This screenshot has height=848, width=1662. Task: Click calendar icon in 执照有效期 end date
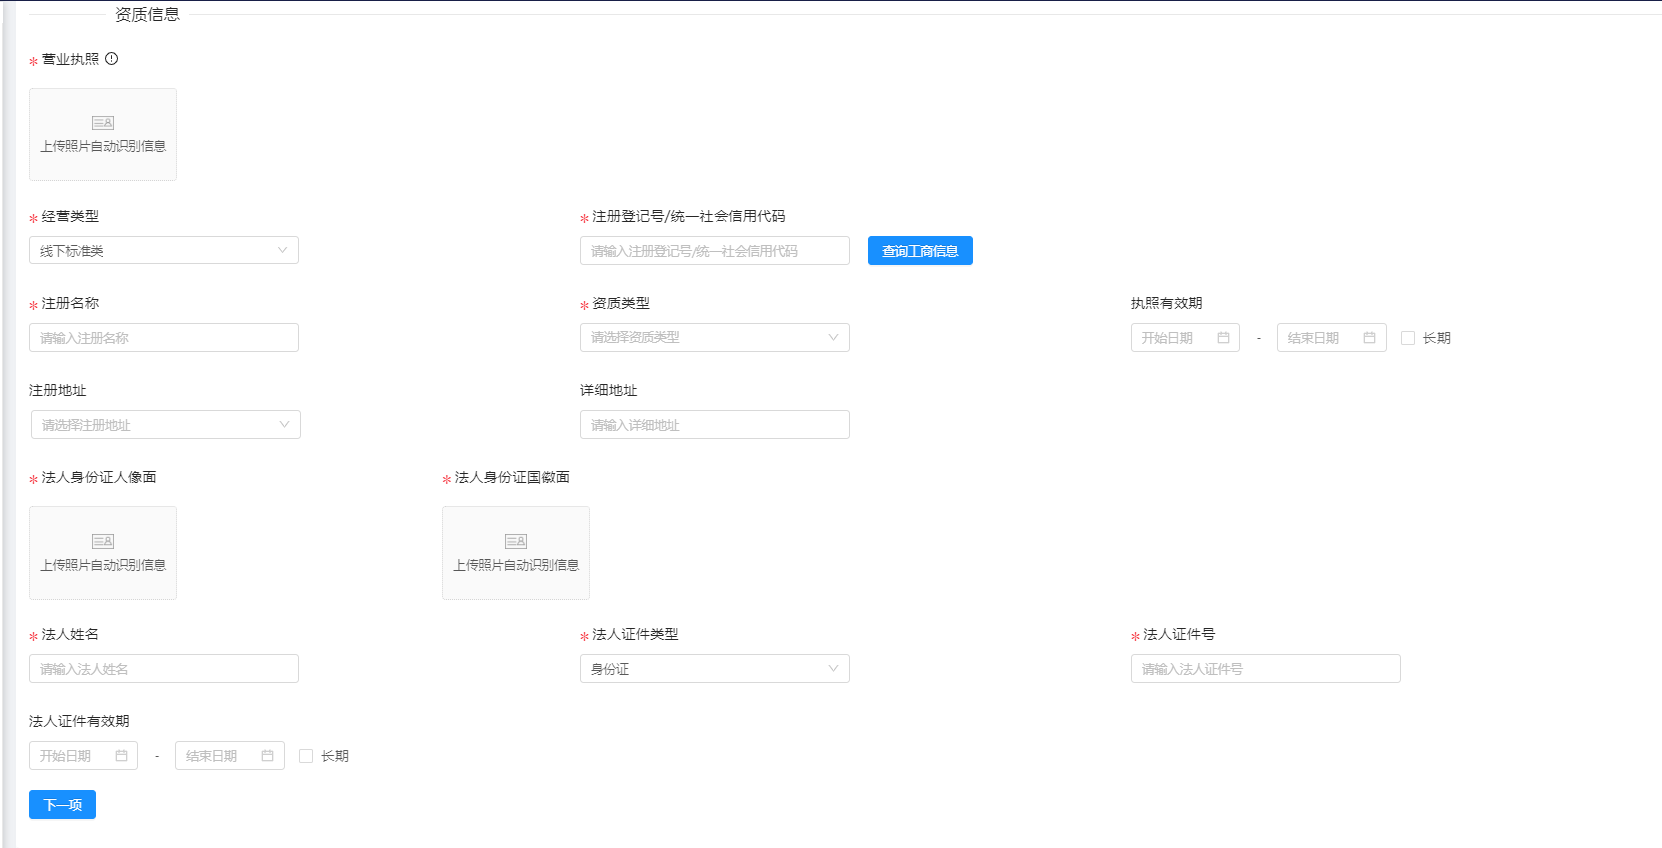coord(1369,338)
